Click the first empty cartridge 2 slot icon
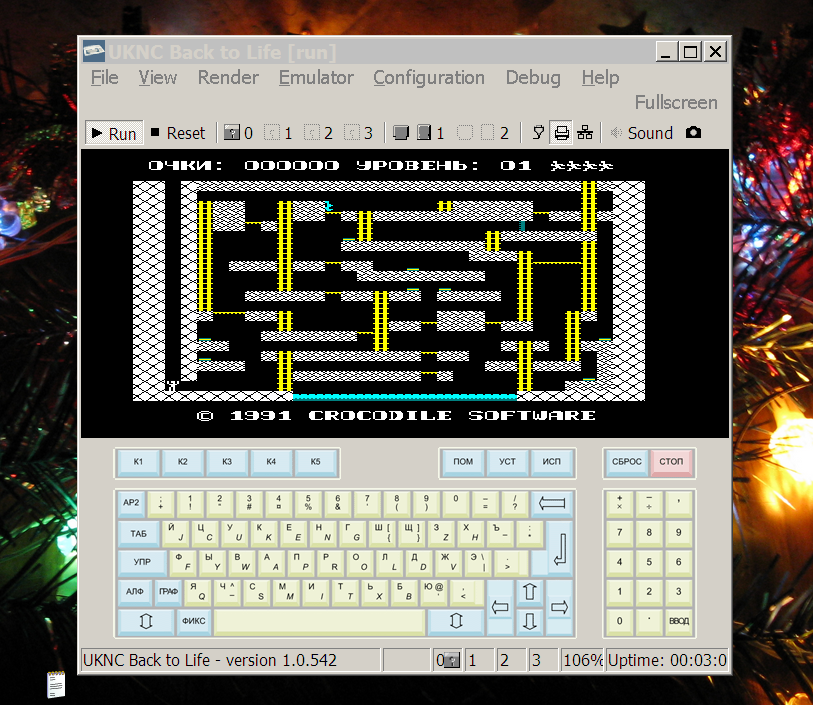The image size is (813, 705). point(465,133)
